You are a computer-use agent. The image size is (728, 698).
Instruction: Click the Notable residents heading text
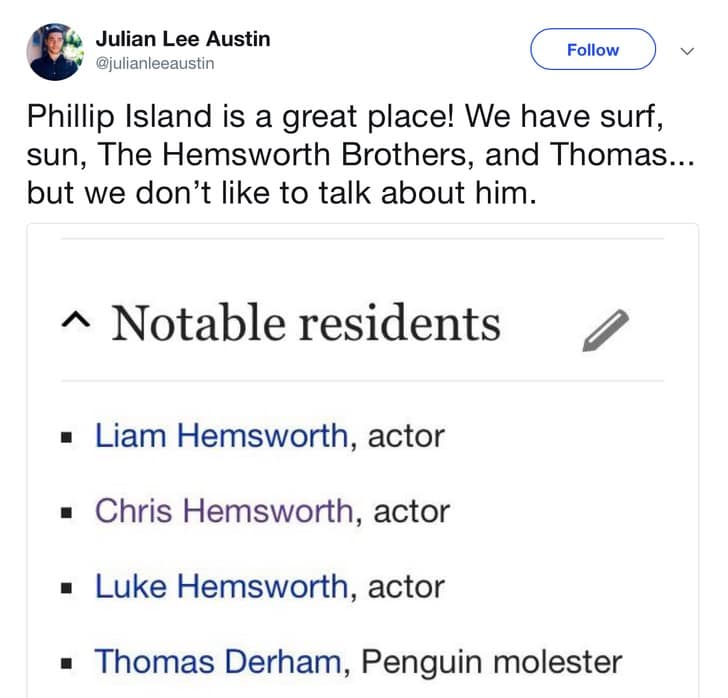coord(305,323)
